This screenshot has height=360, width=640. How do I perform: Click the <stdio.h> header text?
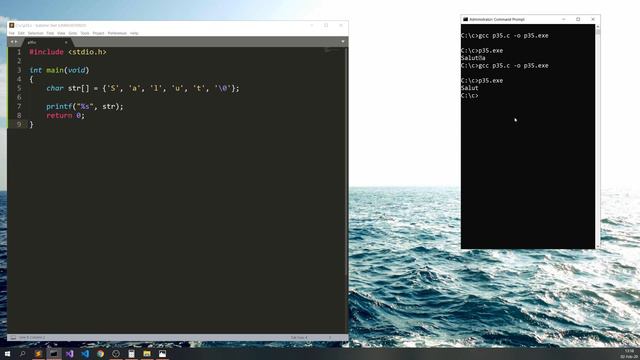pyautogui.click(x=87, y=52)
